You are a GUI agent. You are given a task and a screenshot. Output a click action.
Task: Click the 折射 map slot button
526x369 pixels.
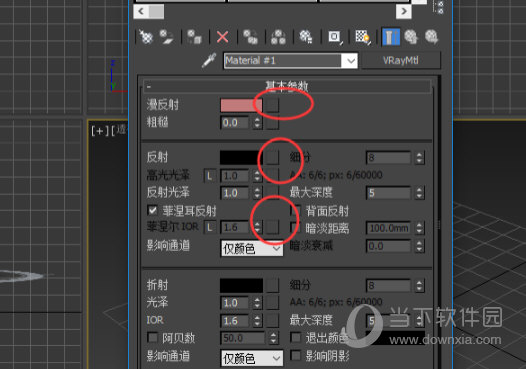(x=272, y=285)
